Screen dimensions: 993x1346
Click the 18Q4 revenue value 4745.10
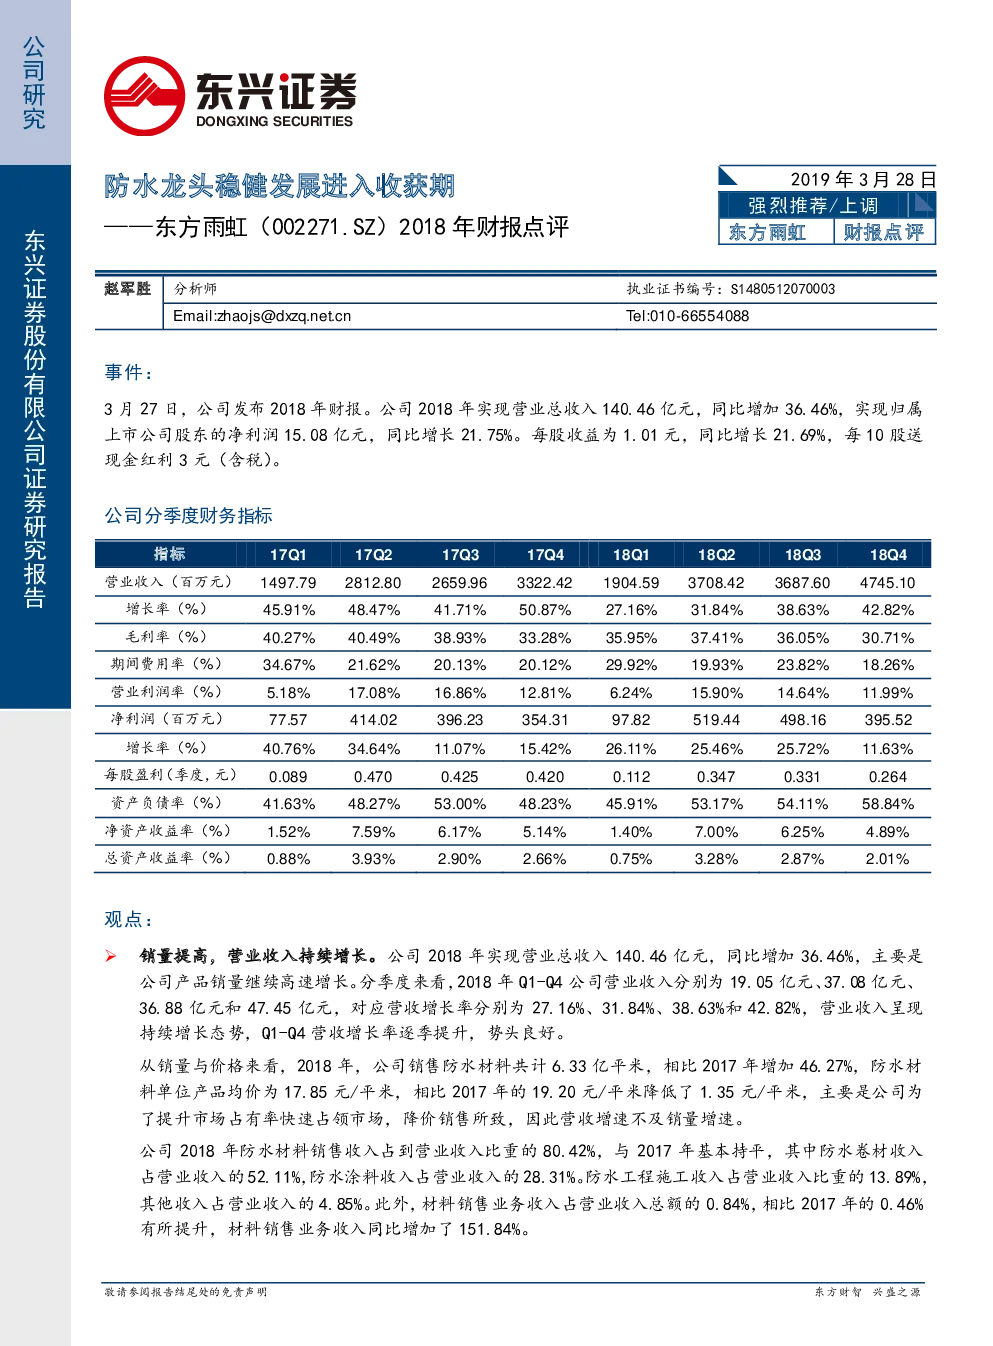[888, 583]
